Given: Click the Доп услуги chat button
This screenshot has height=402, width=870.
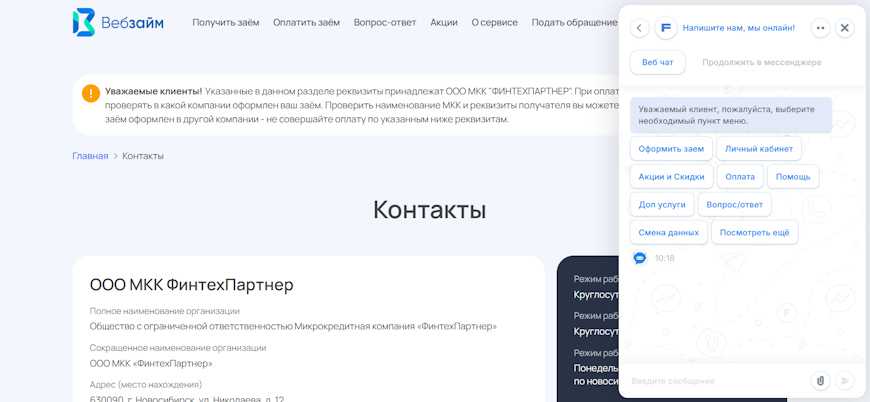Looking at the screenshot, I should tap(662, 205).
